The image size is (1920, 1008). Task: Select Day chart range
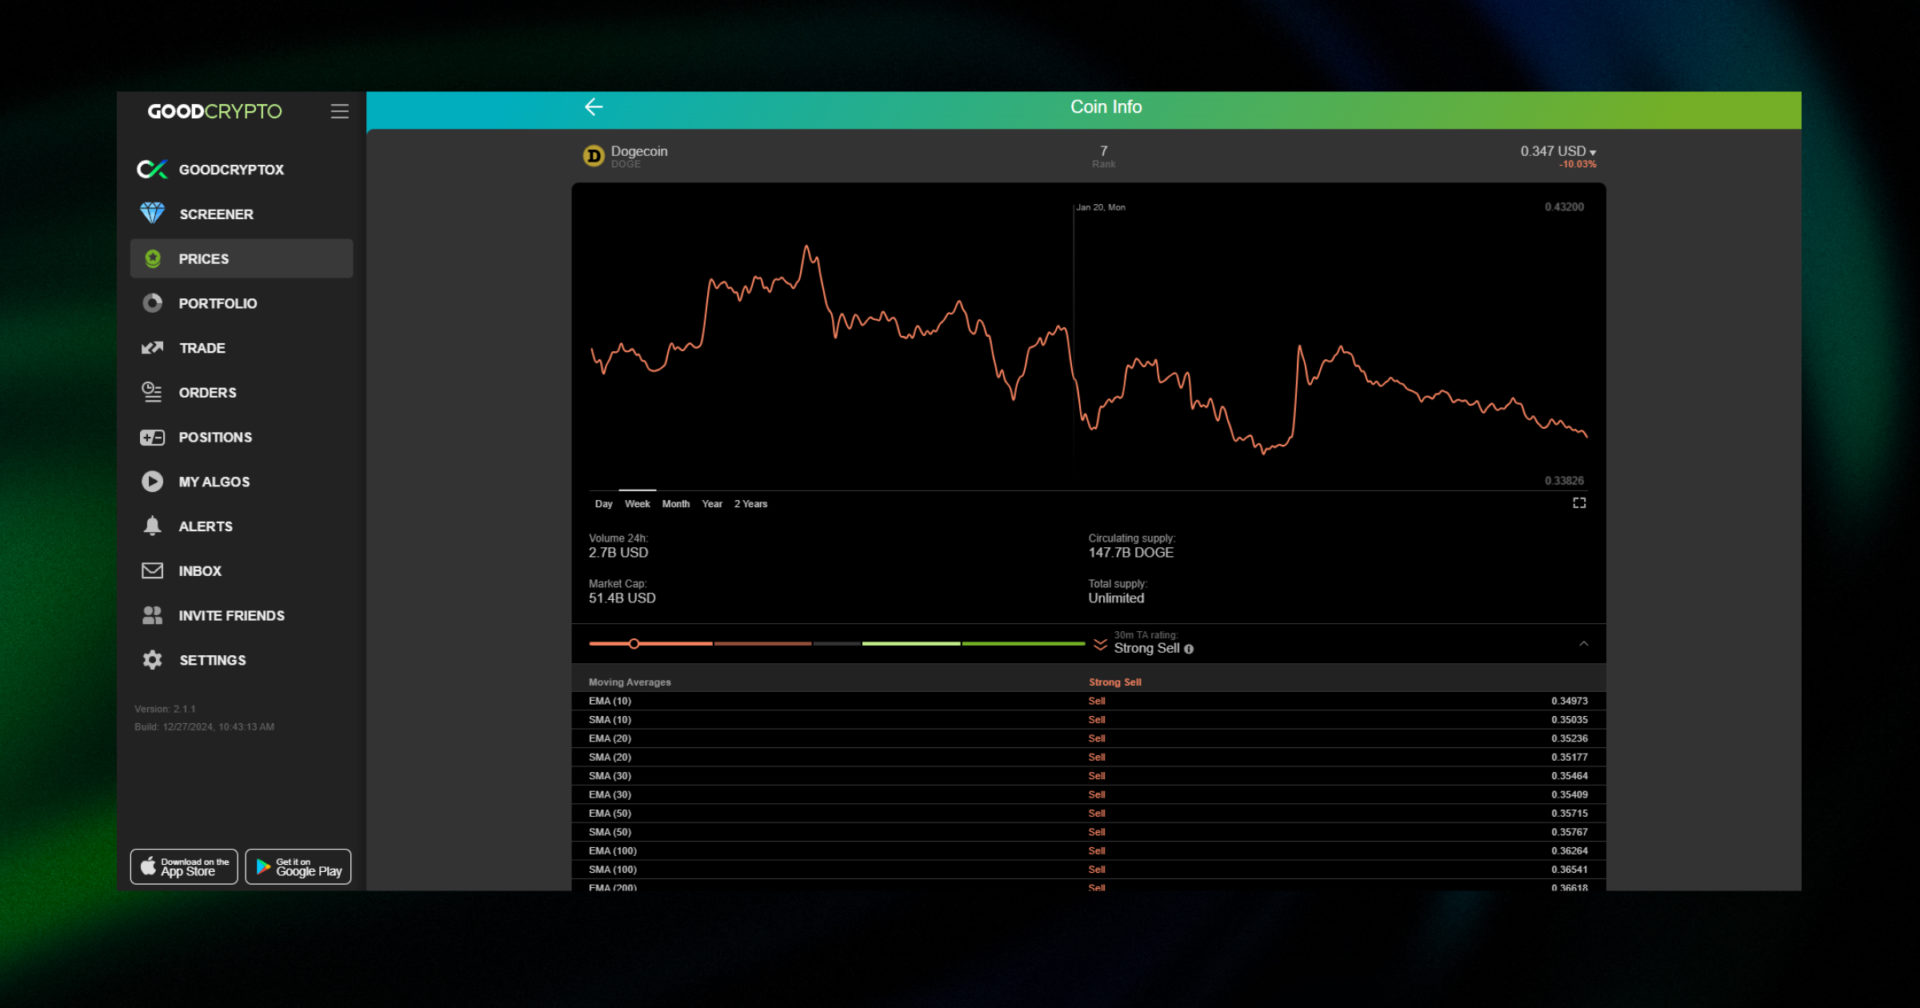click(x=604, y=504)
